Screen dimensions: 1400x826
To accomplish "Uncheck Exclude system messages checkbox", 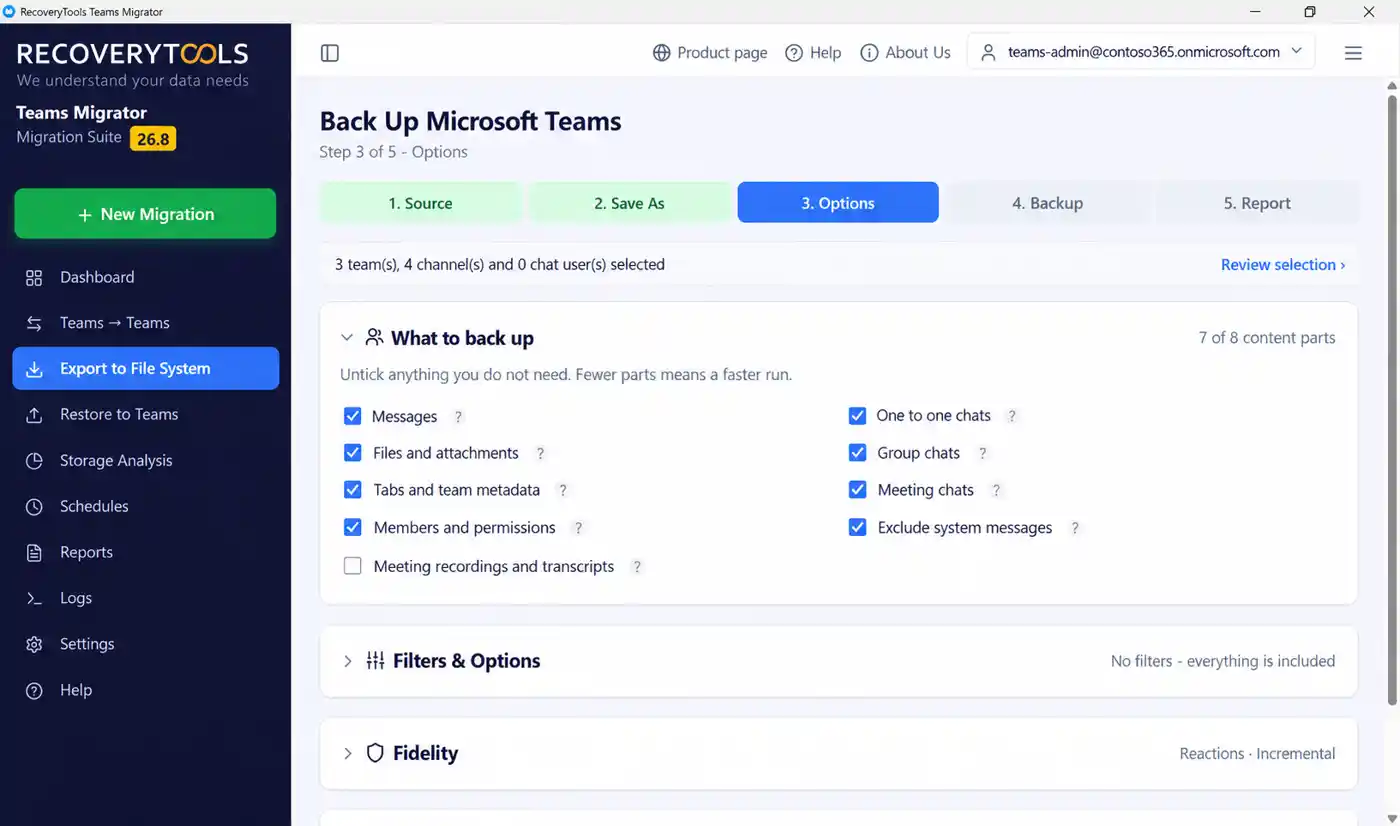I will point(857,527).
